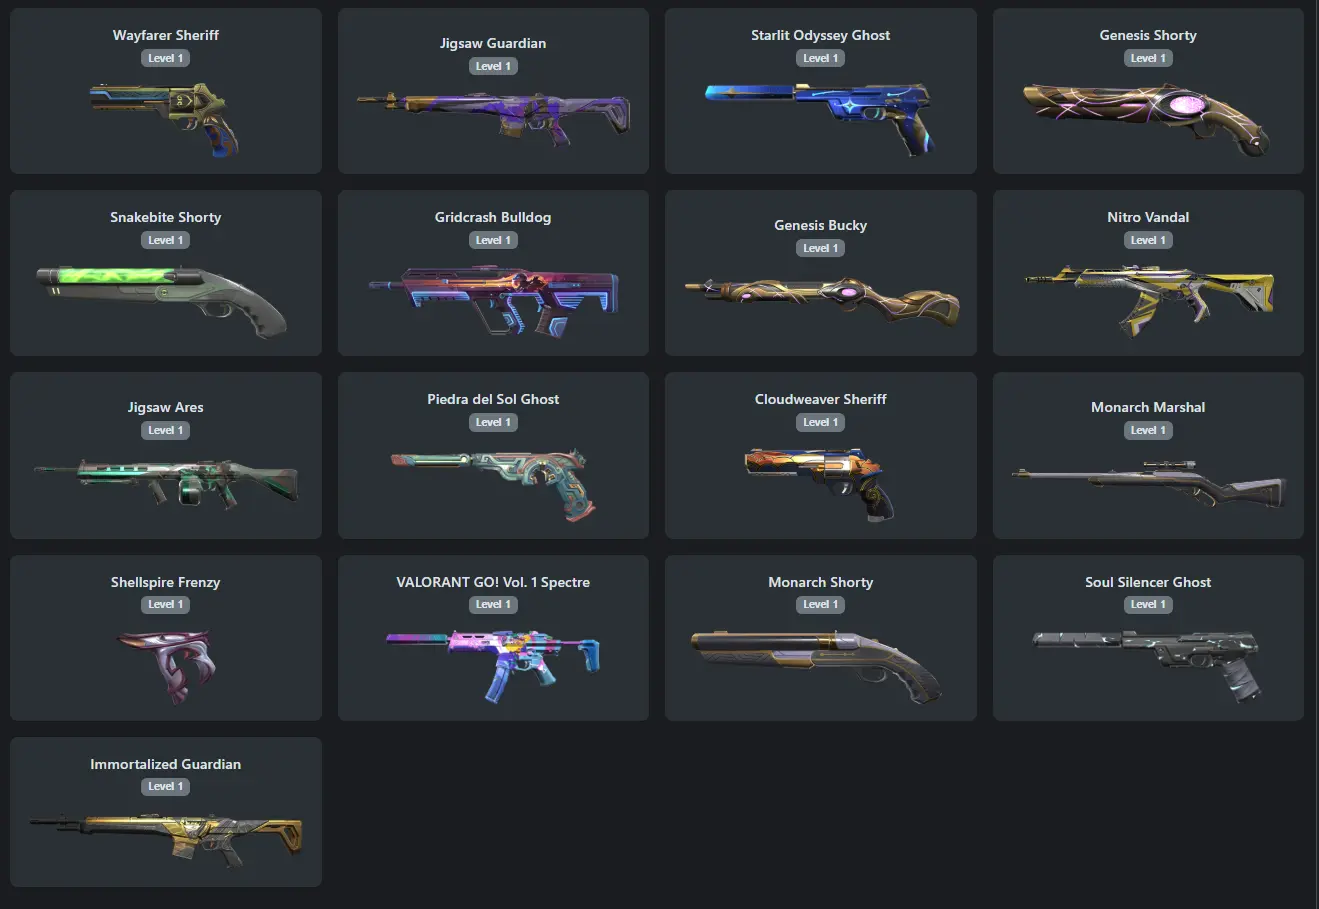Click the Level 1 badge under Genesis Bucky
This screenshot has width=1319, height=909.
(820, 248)
